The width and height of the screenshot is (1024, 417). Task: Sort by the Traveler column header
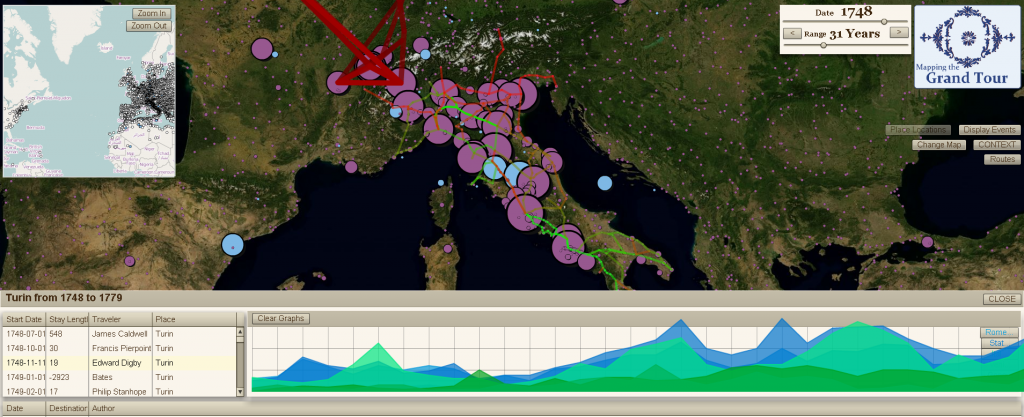coord(121,319)
